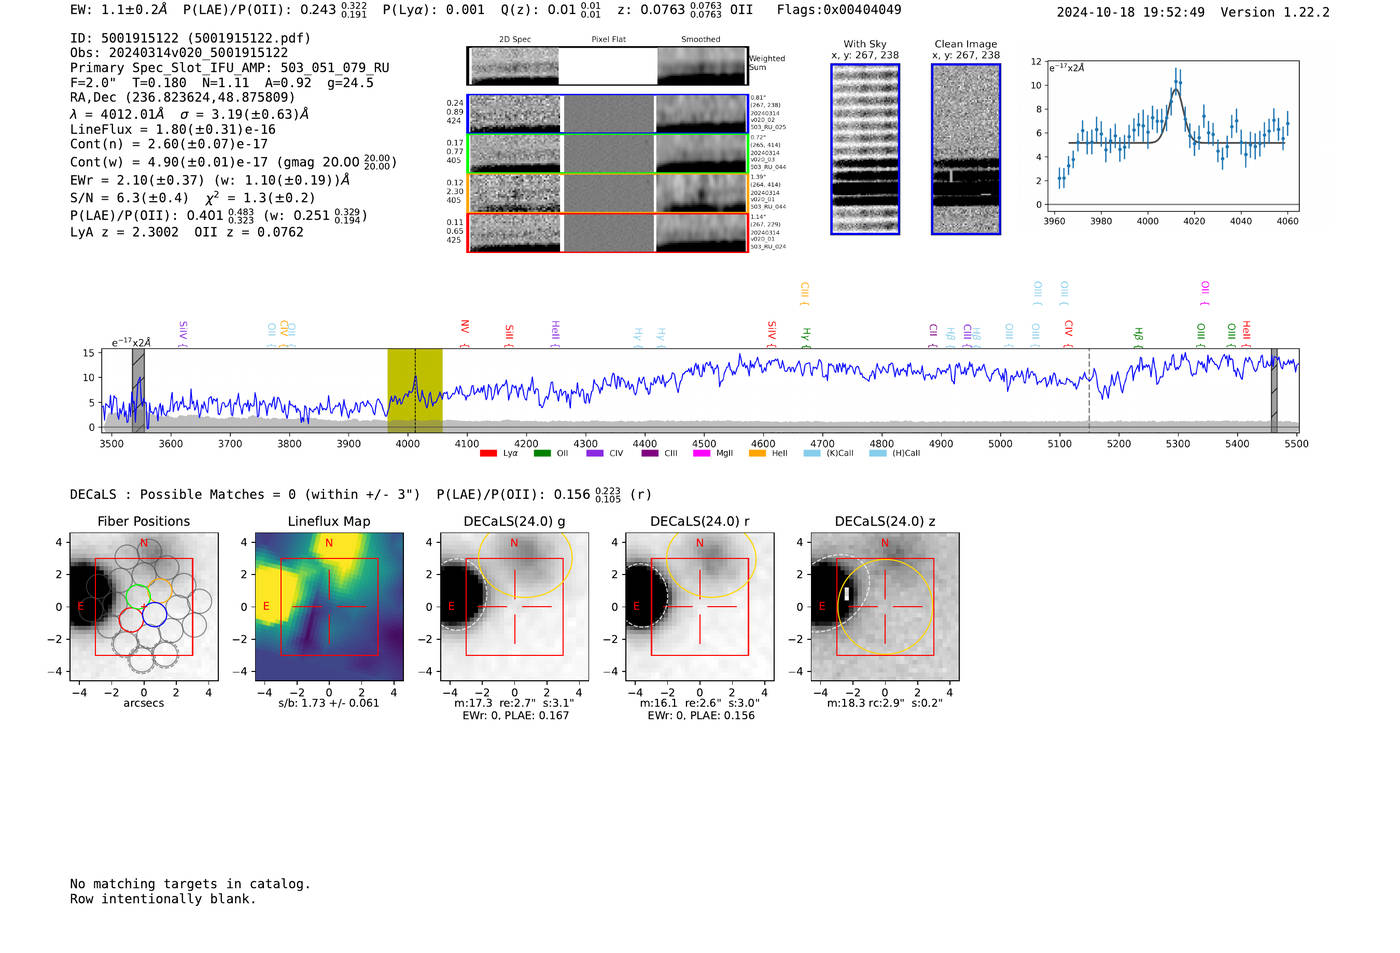Click 'No matching targets in catalog.' text
The height and width of the screenshot is (953, 1400).
[x=190, y=884]
